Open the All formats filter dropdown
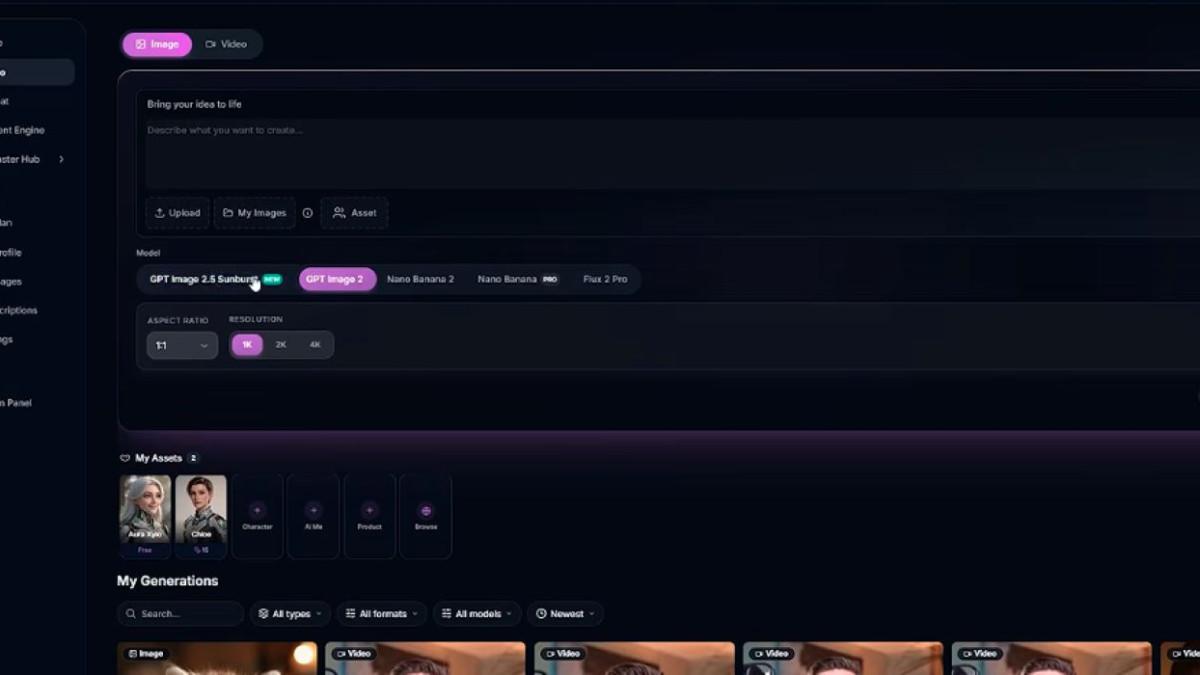This screenshot has height=675, width=1200. (382, 614)
